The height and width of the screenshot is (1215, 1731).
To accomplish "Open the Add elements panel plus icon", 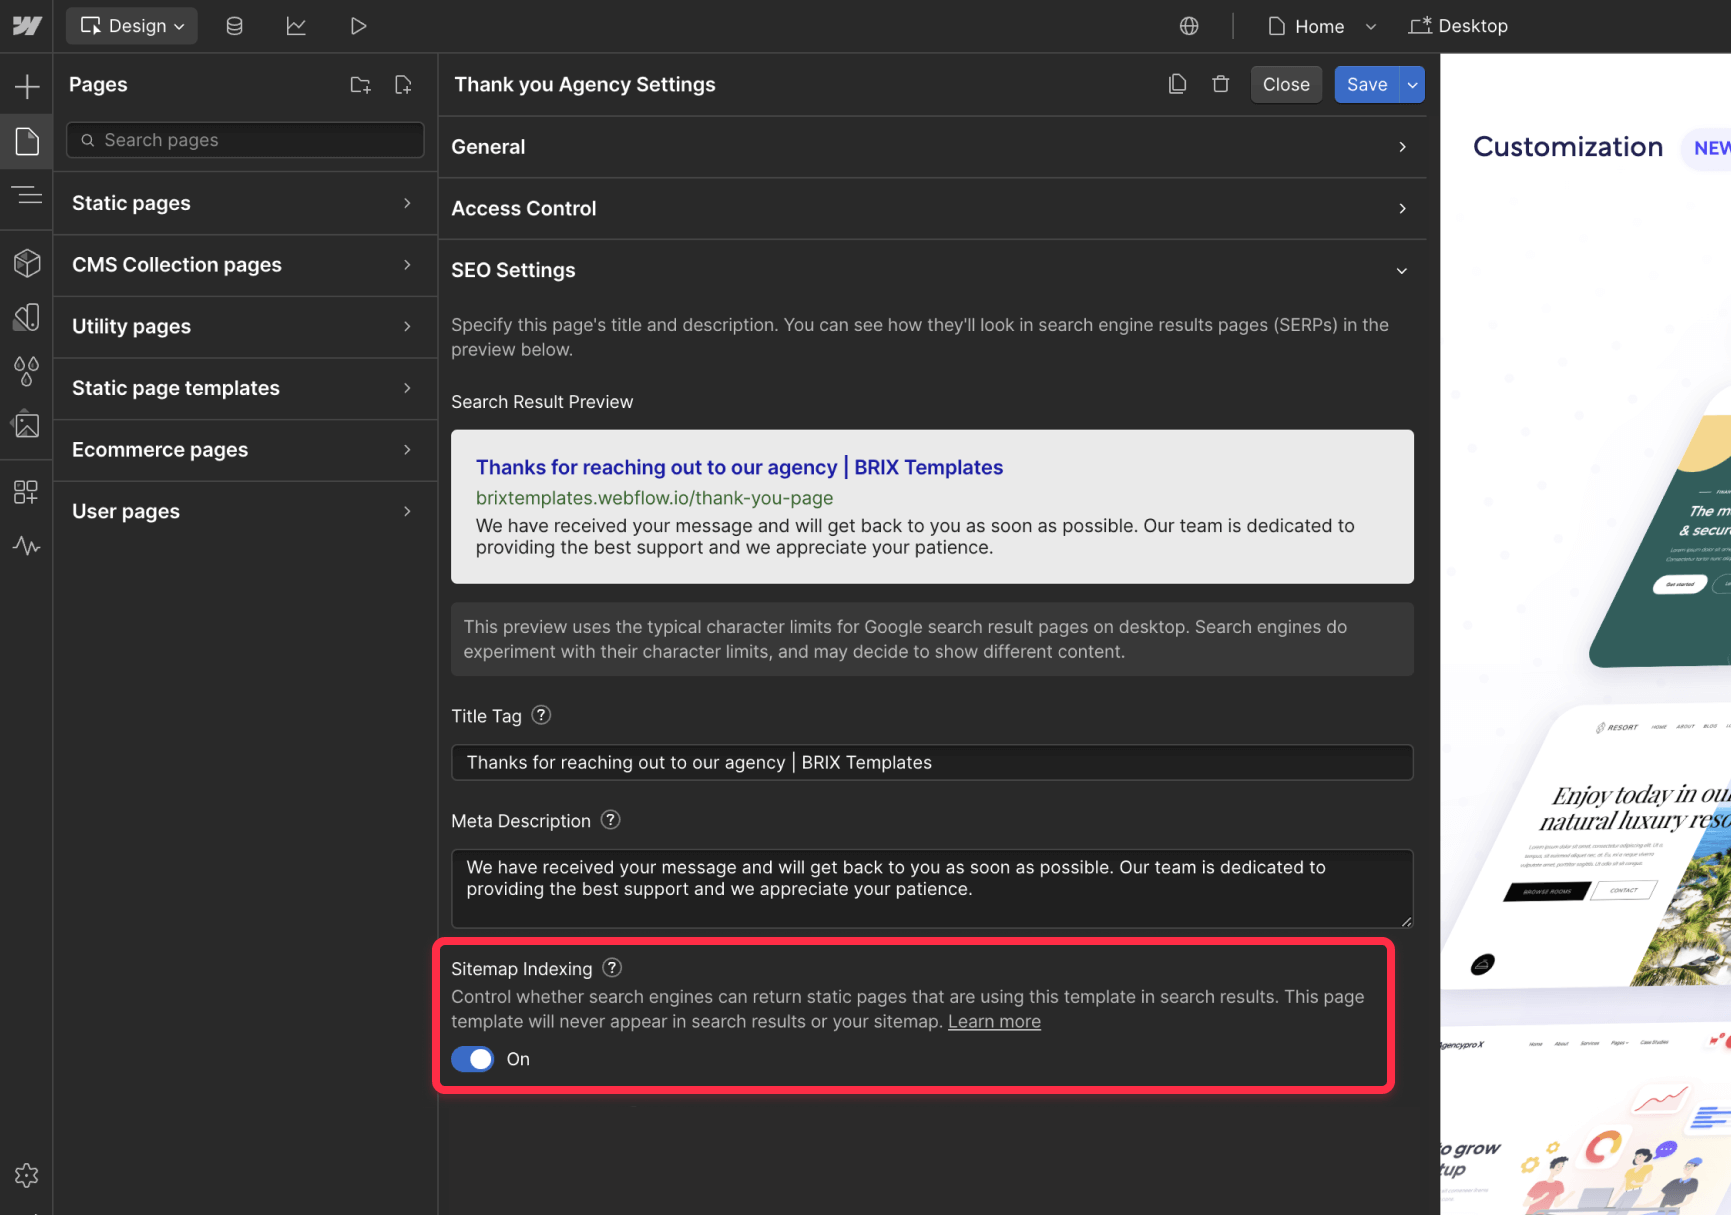I will tap(27, 87).
